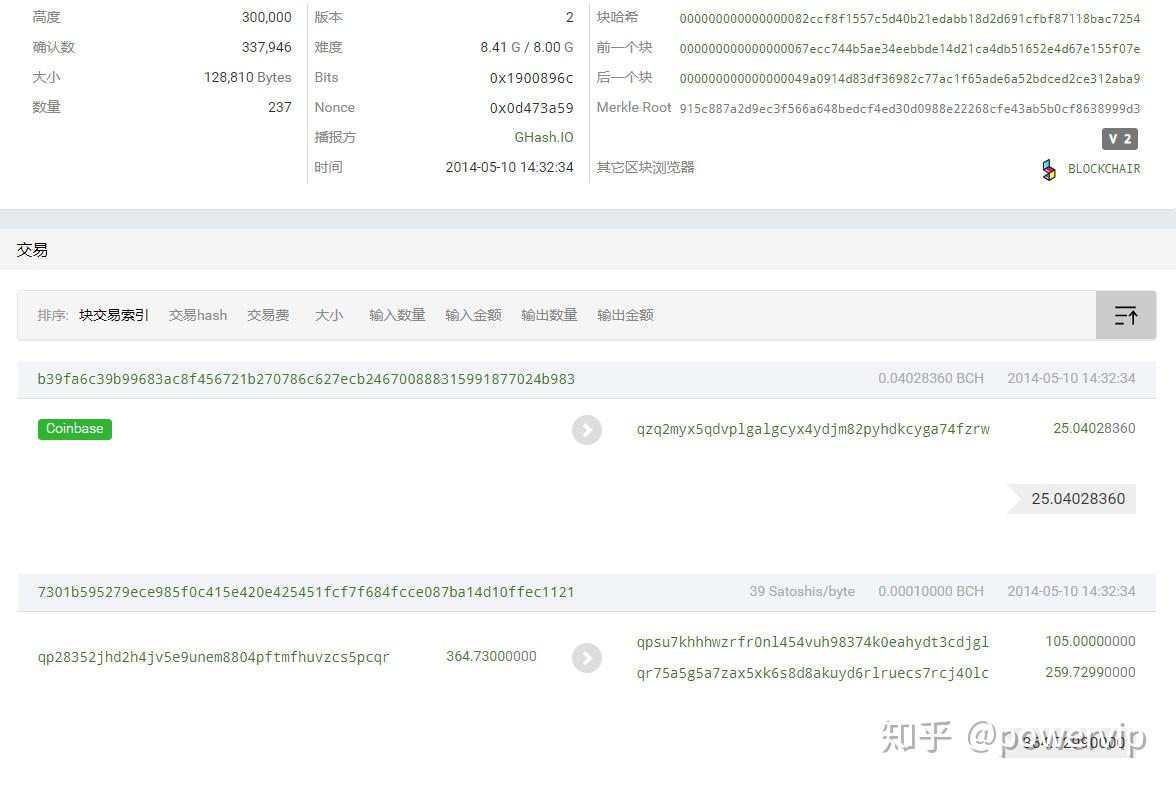Click the colorful Blockchair logo icon
Viewport: 1176px width, 789px height.
coord(1049,170)
